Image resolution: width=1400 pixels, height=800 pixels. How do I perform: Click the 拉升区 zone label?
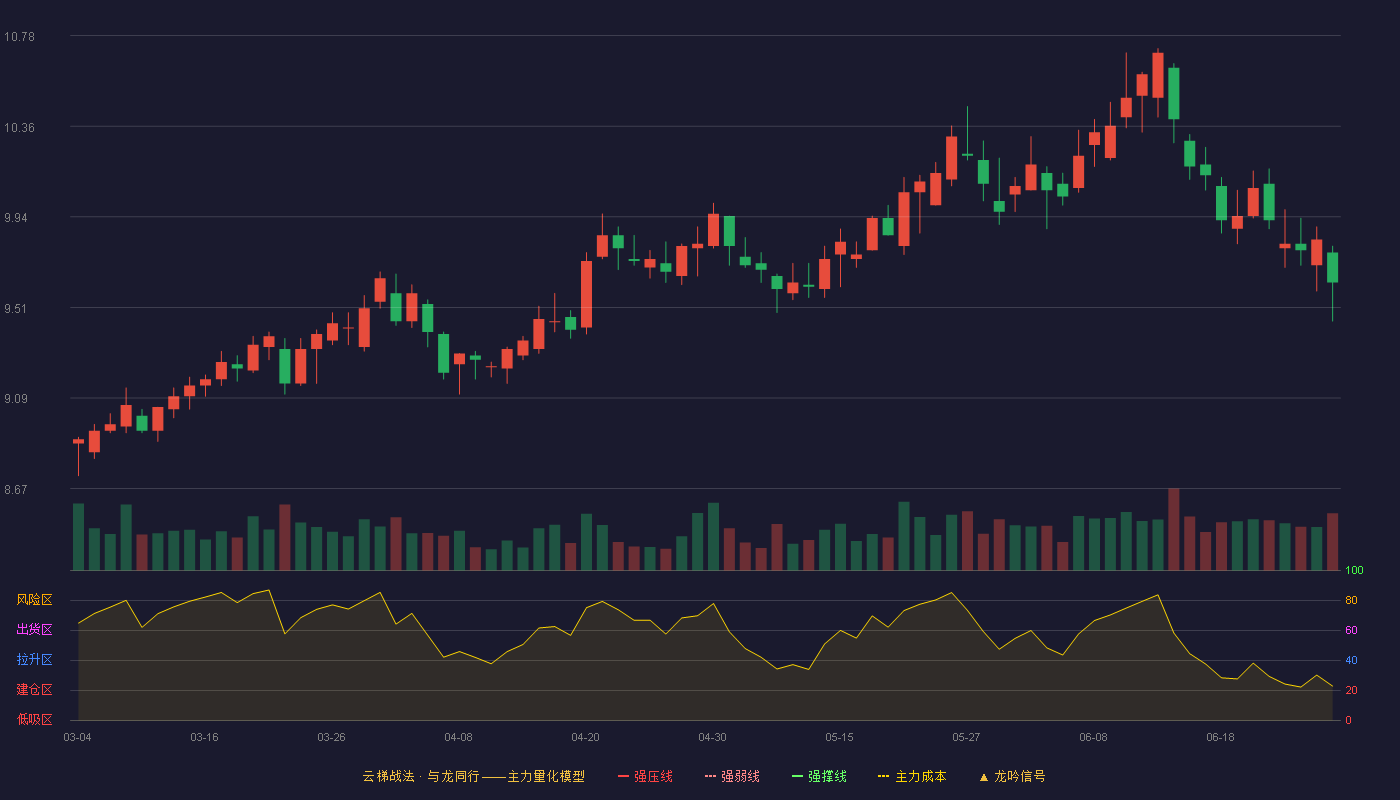tap(34, 660)
